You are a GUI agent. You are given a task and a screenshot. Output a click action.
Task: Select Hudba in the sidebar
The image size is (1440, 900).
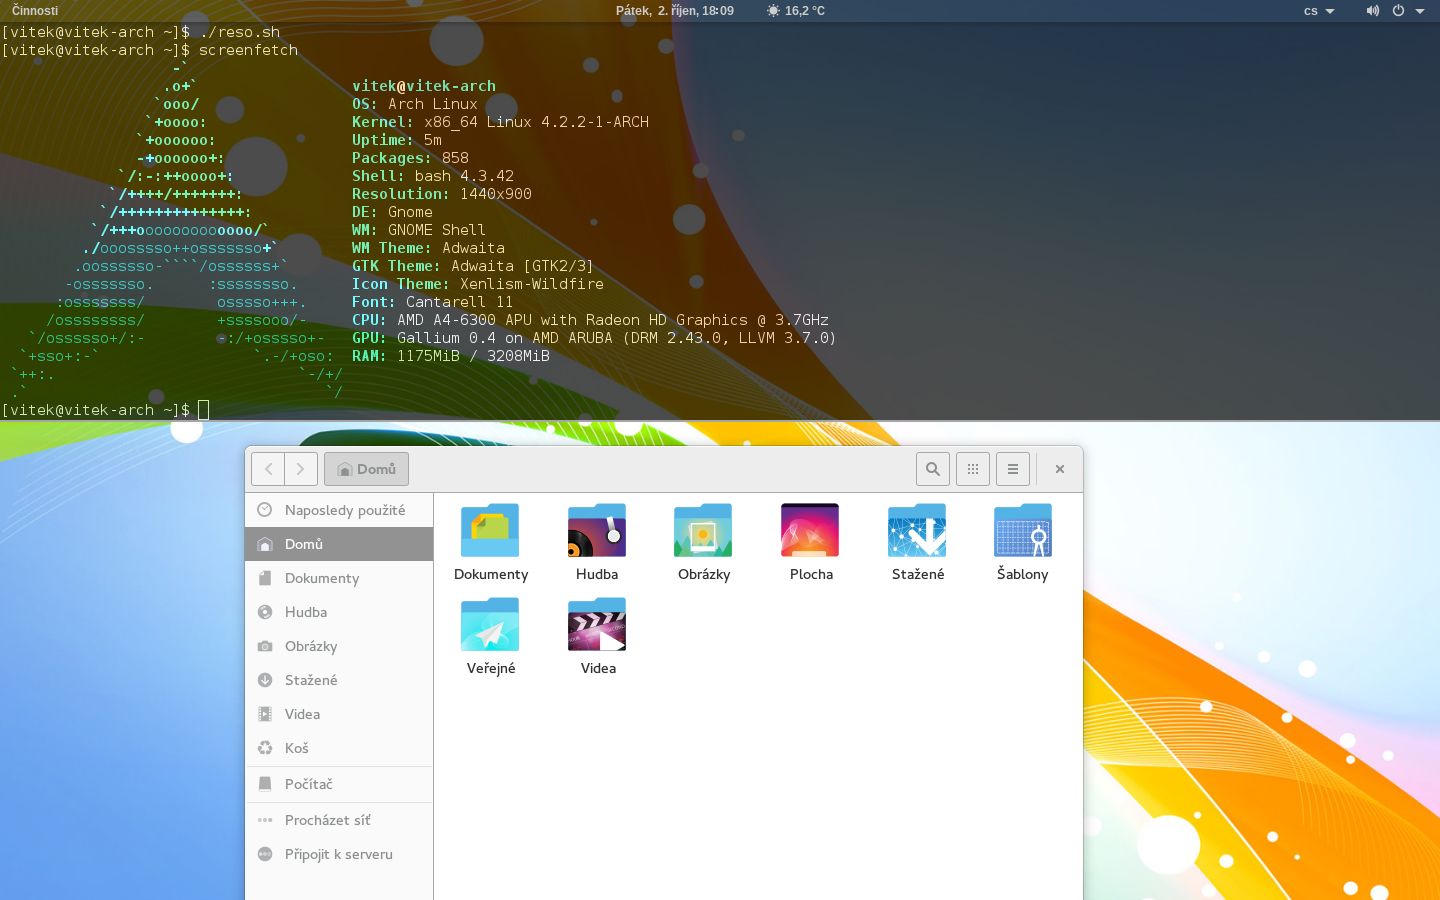pyautogui.click(x=339, y=612)
